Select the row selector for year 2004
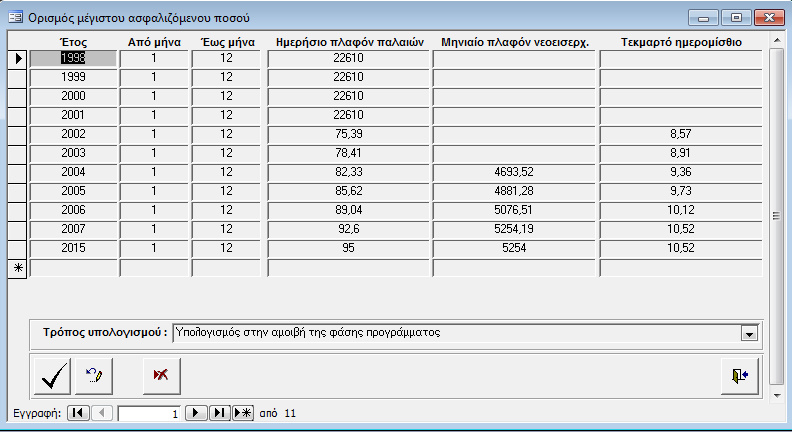Screen dimensions: 792x432 (x=18, y=172)
